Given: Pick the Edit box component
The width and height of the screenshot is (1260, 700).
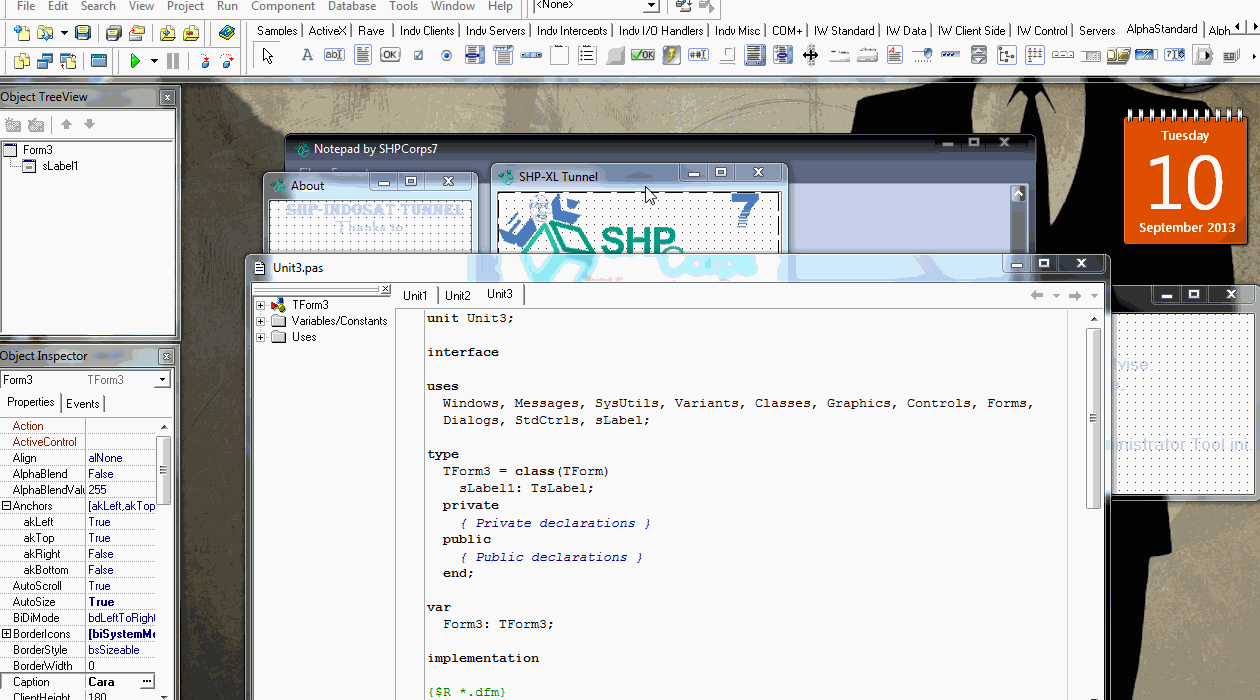Looking at the screenshot, I should [x=334, y=56].
